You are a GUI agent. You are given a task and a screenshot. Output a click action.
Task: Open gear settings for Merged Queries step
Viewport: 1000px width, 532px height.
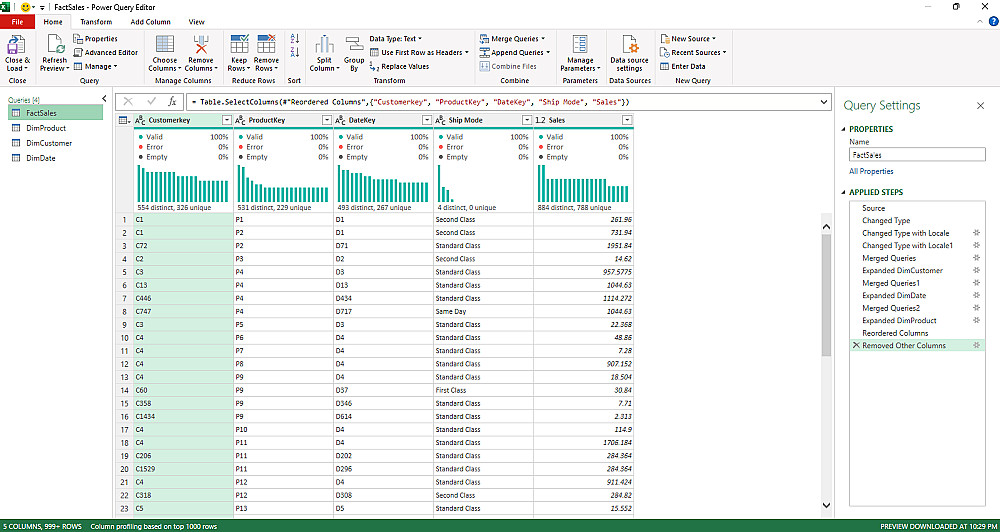pos(976,258)
